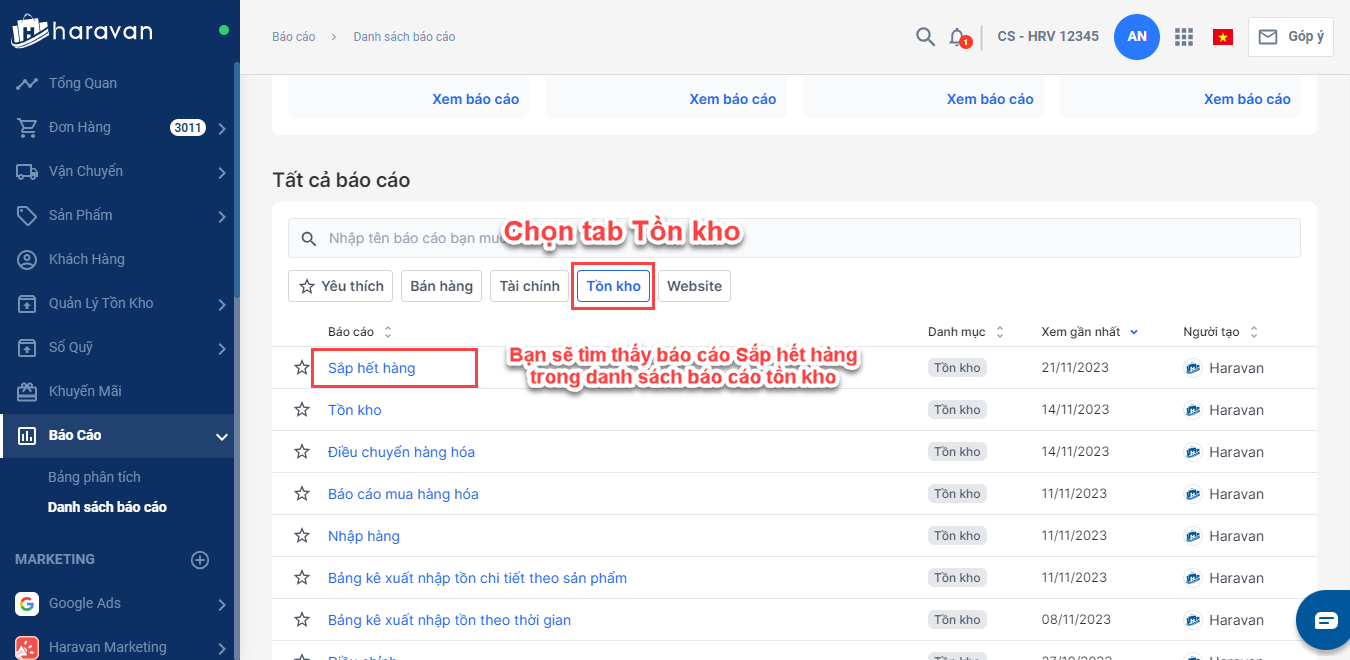This screenshot has height=660, width=1350.
Task: Expand the Quản Lý Tồn Kho chevron
Action: (222, 304)
